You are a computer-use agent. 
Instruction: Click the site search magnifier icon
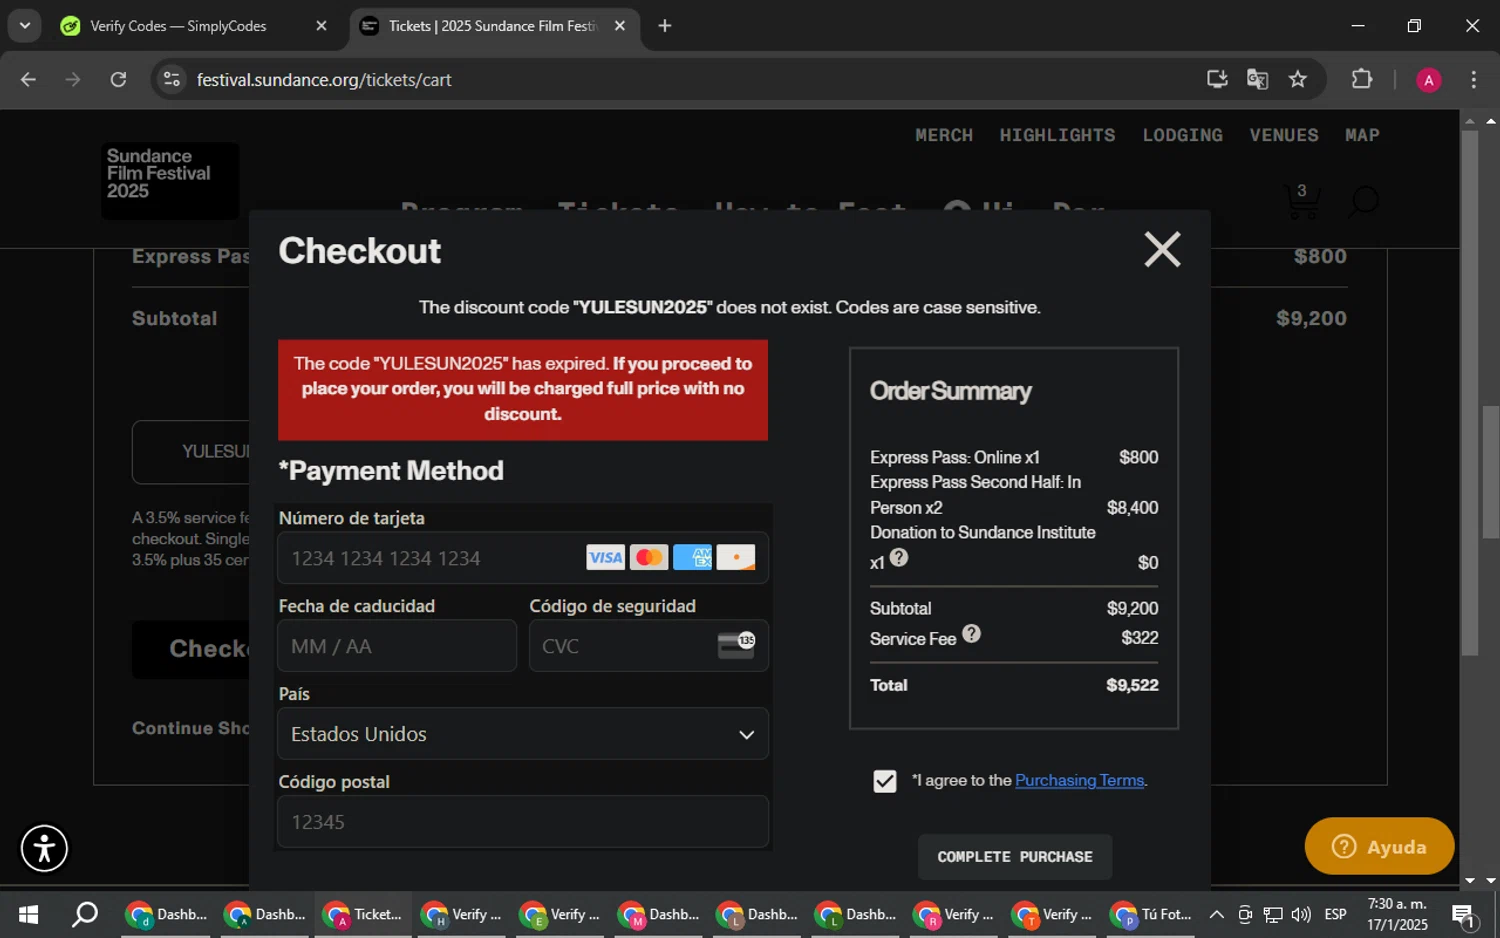pyautogui.click(x=1363, y=201)
